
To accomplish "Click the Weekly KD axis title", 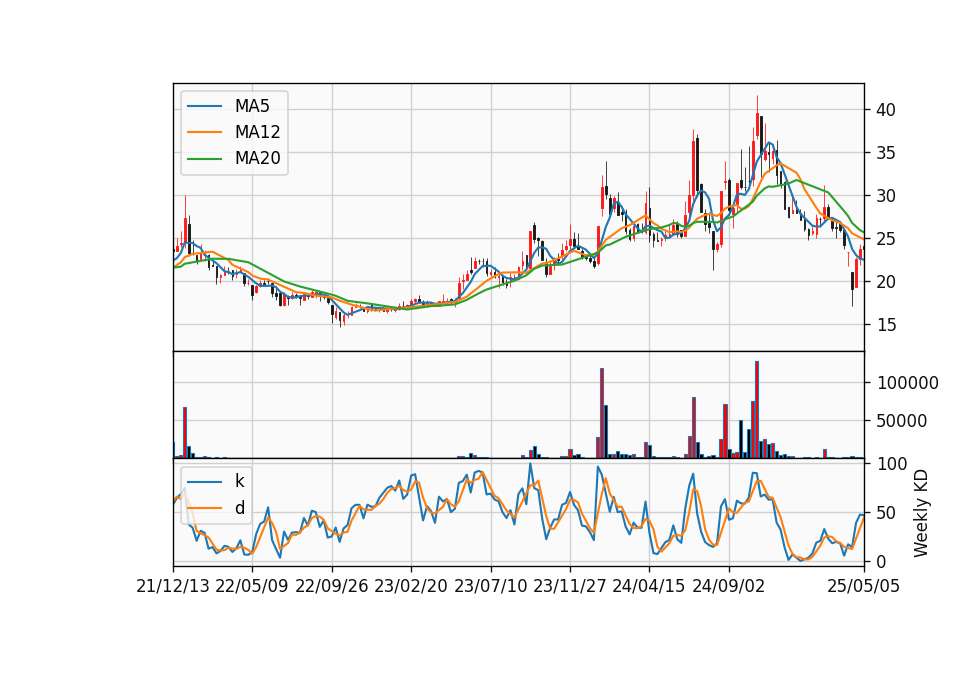I will click(921, 513).
